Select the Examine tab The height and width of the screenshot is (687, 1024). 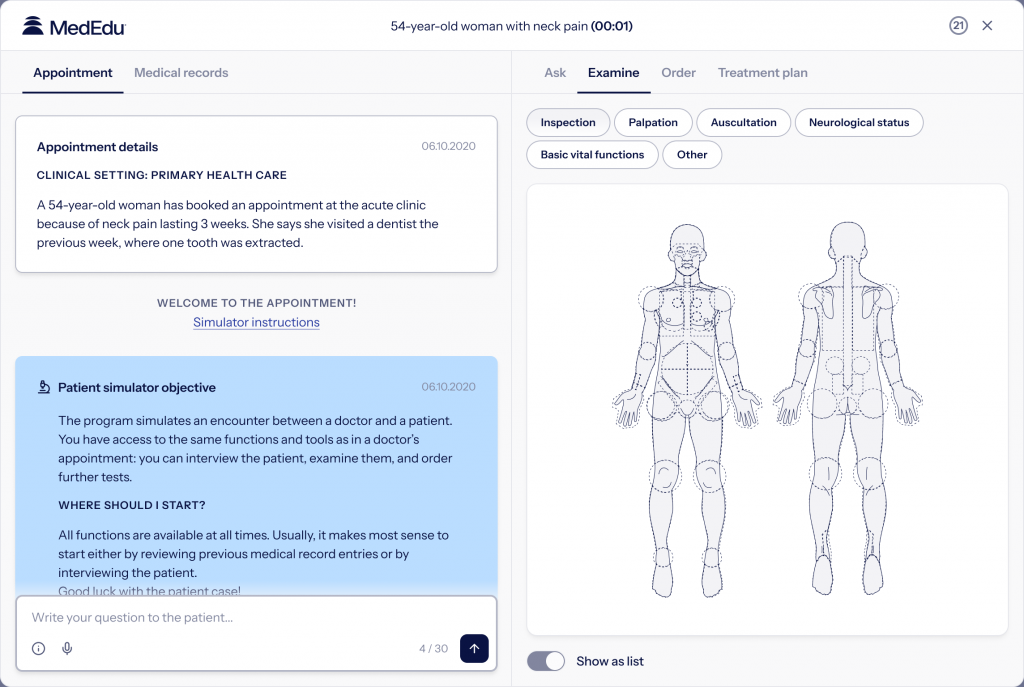coord(613,72)
